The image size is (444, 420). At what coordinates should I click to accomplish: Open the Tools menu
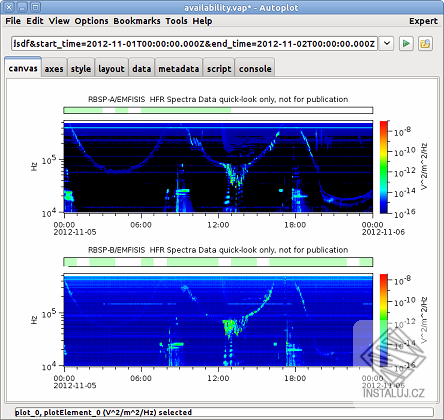(x=176, y=21)
